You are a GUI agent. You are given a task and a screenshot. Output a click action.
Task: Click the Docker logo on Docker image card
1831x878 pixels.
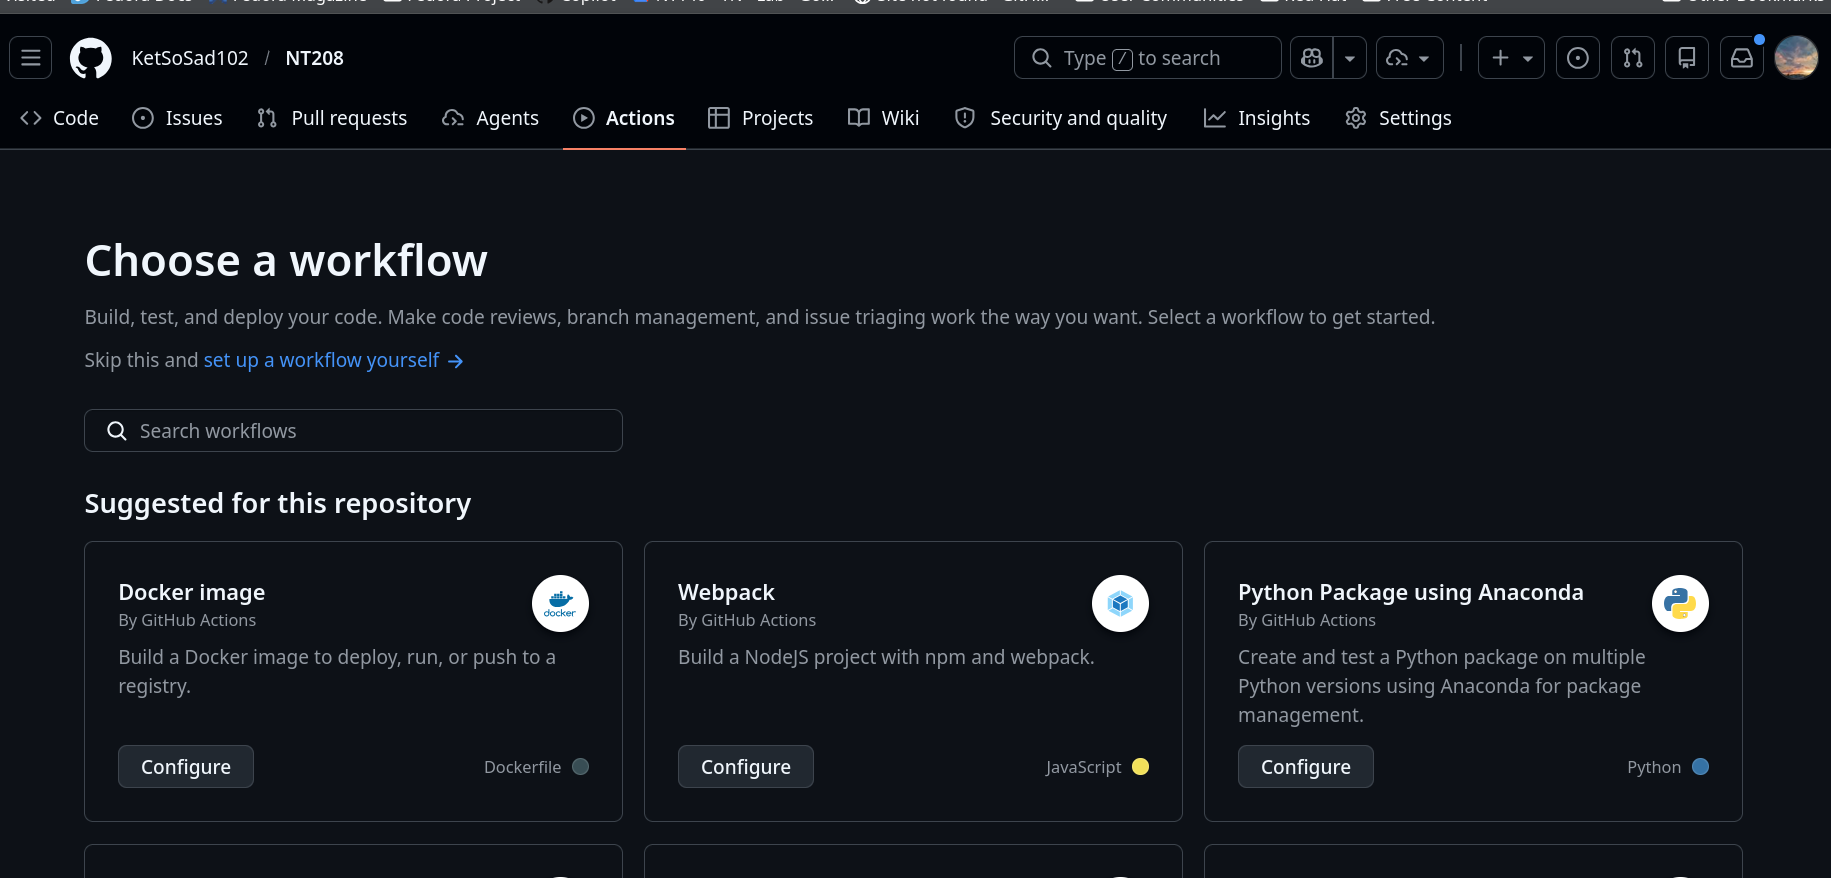pos(560,603)
